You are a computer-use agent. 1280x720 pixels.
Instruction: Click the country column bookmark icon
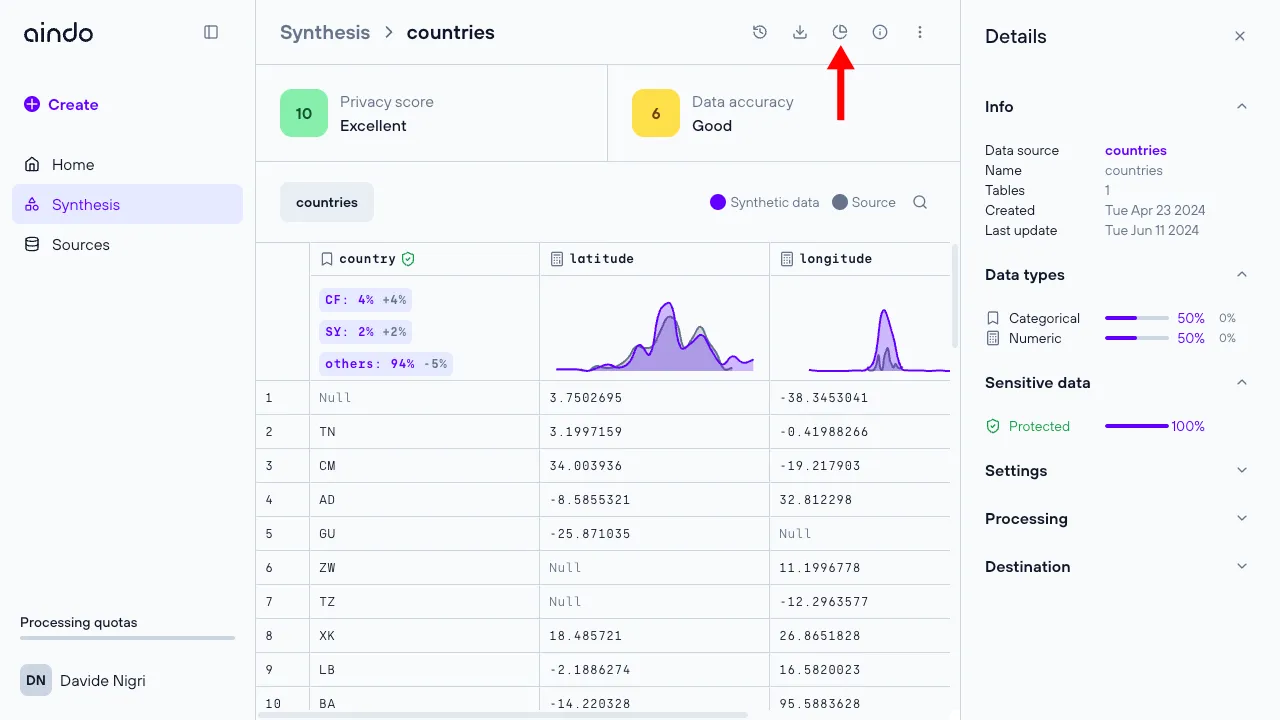pos(327,259)
